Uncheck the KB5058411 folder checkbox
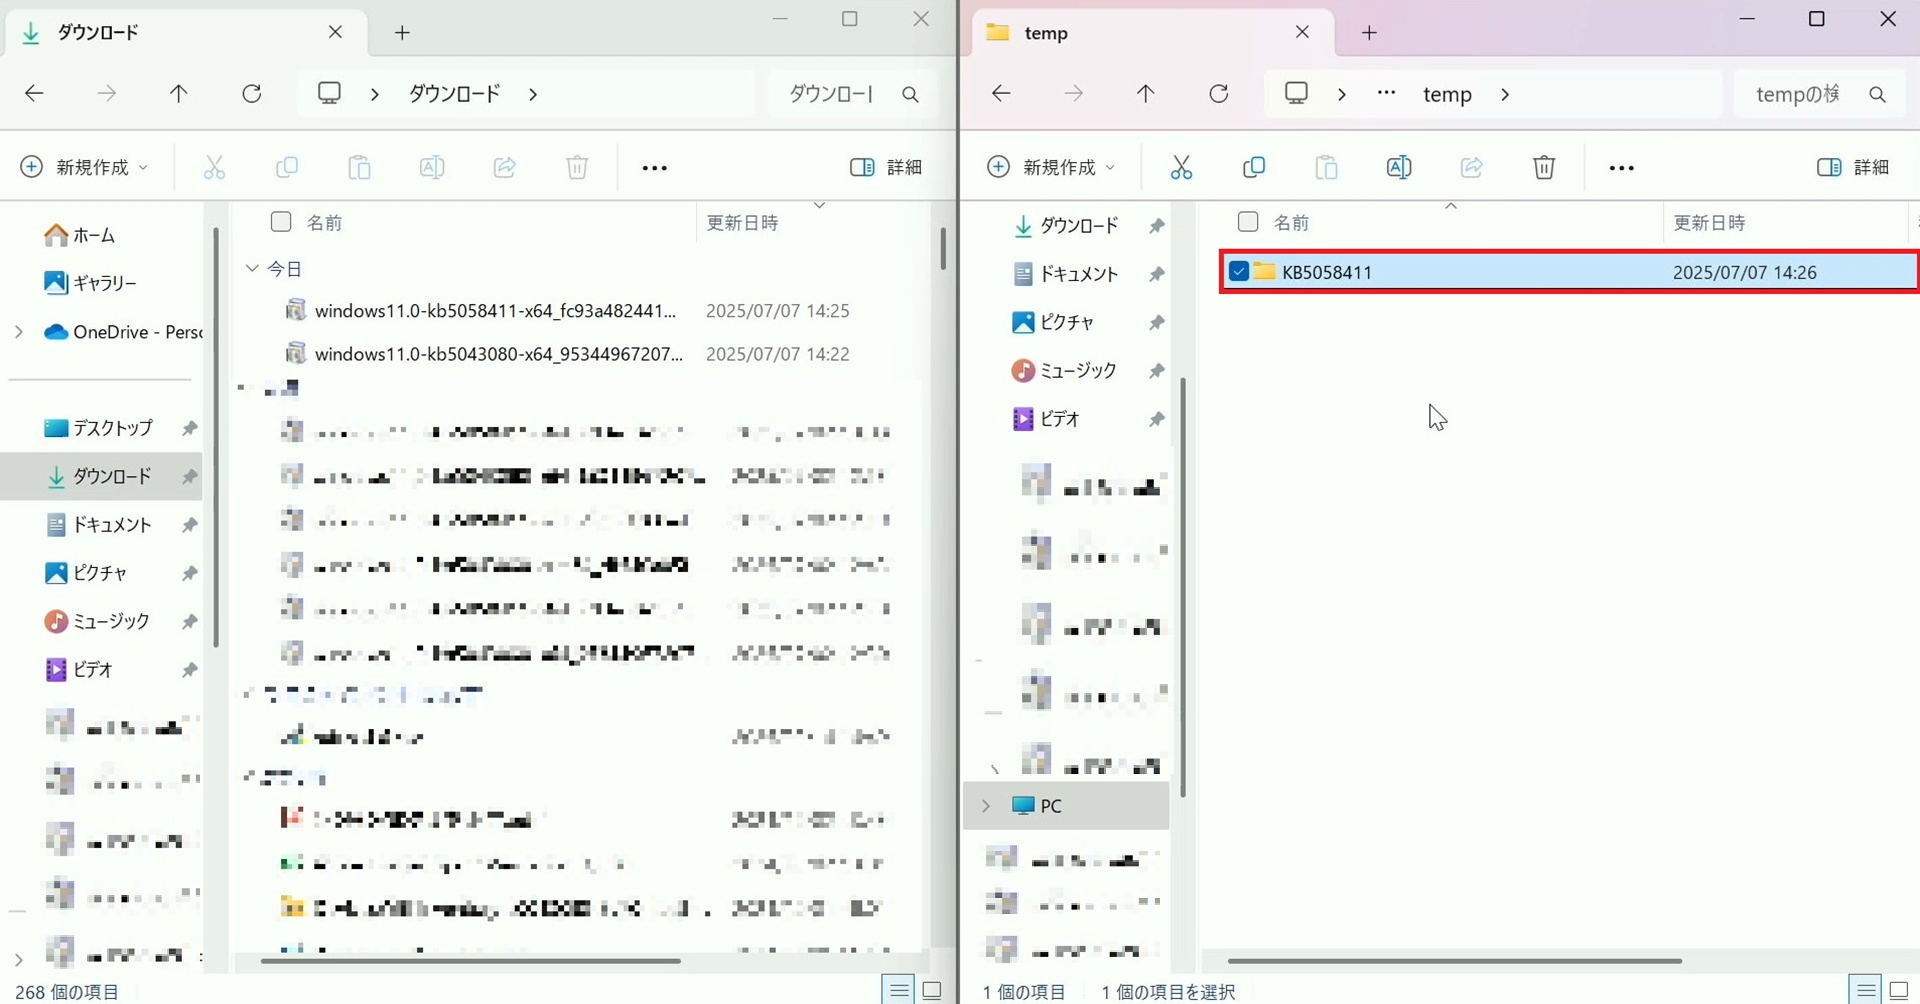Viewport: 1920px width, 1004px height. 1238,272
